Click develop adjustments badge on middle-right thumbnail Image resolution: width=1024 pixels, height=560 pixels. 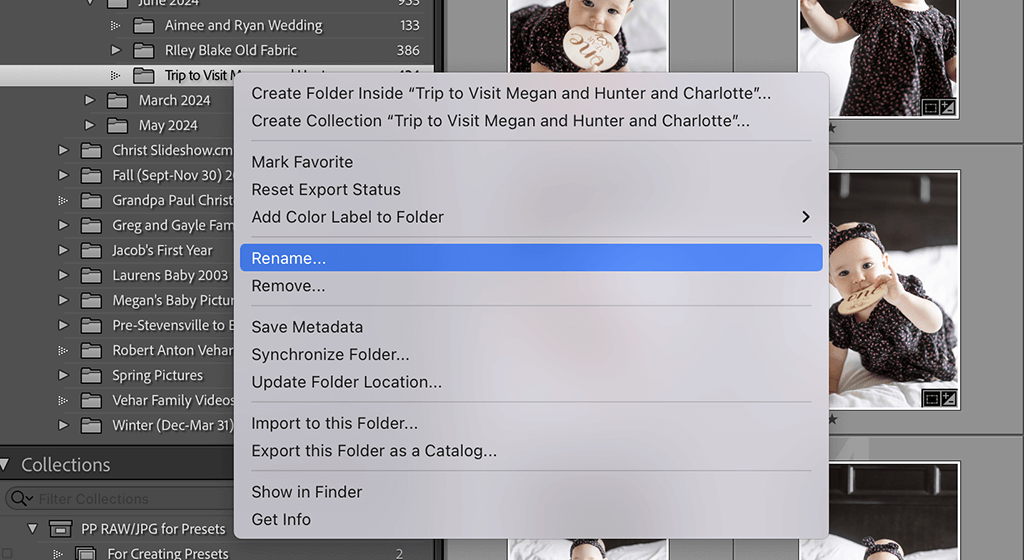(948, 398)
